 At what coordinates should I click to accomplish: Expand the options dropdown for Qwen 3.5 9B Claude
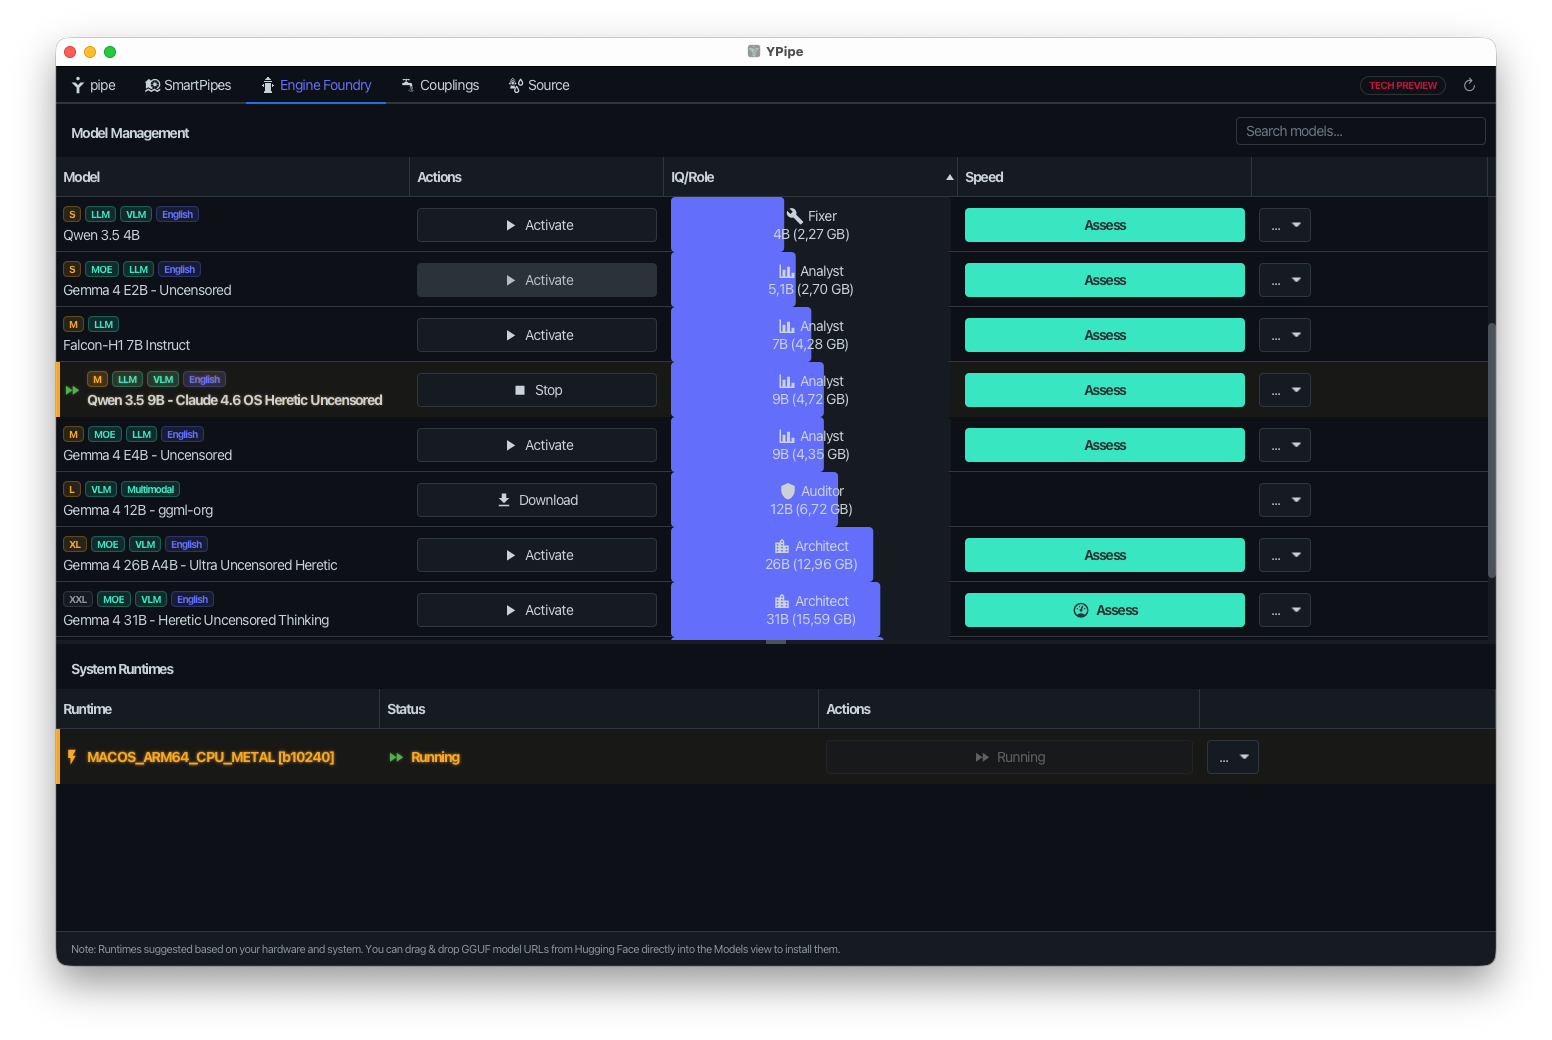1285,390
